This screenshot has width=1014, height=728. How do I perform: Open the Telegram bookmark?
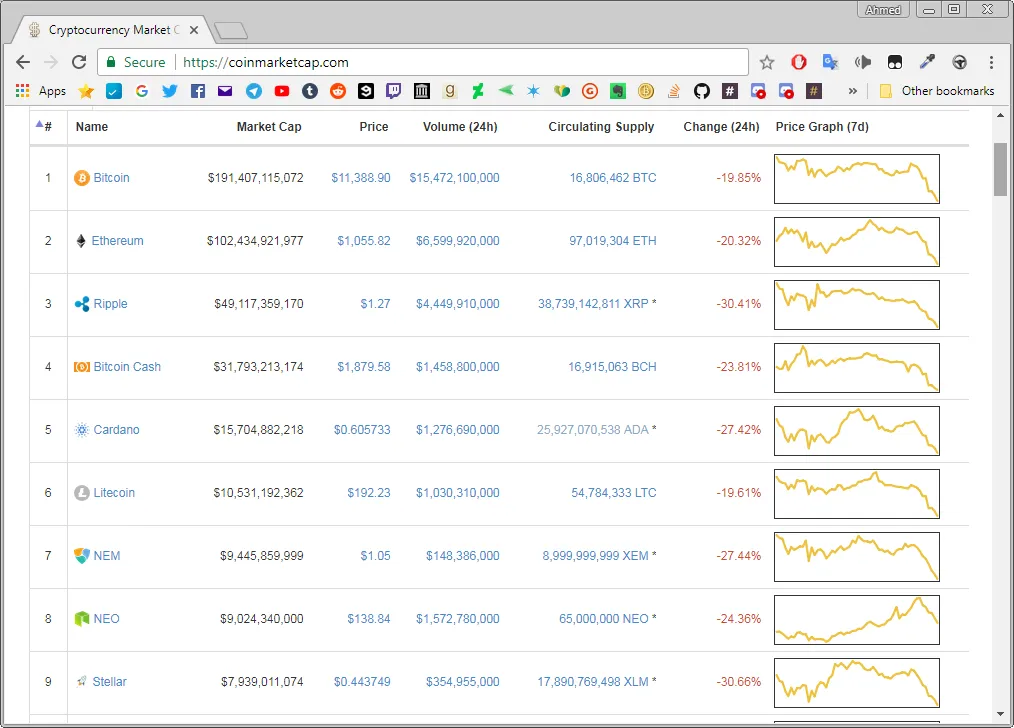point(254,91)
